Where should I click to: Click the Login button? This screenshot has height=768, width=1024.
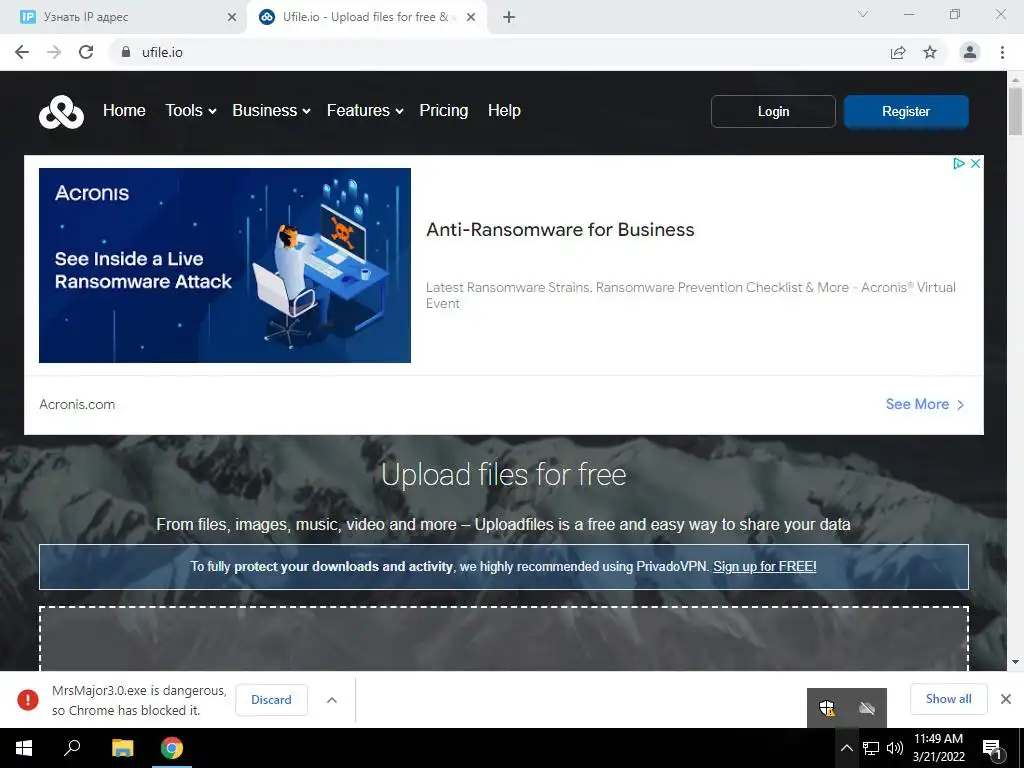(x=773, y=111)
